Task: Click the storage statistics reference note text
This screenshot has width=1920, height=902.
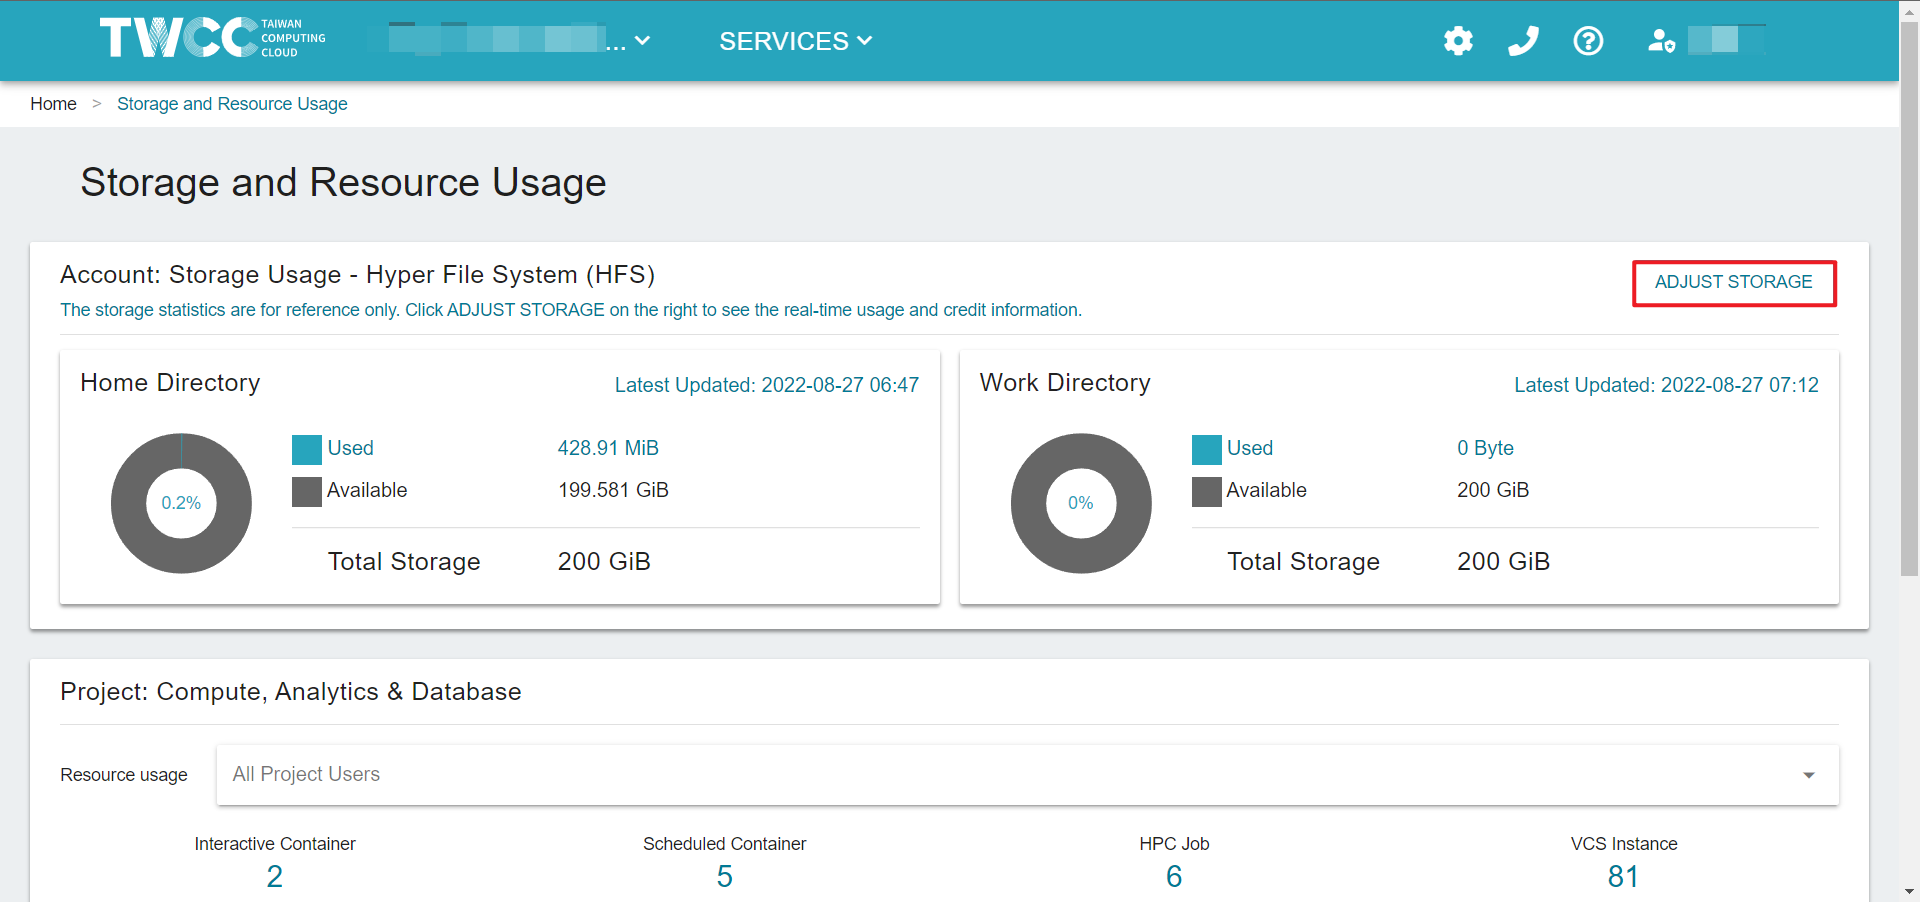Action: pyautogui.click(x=571, y=310)
